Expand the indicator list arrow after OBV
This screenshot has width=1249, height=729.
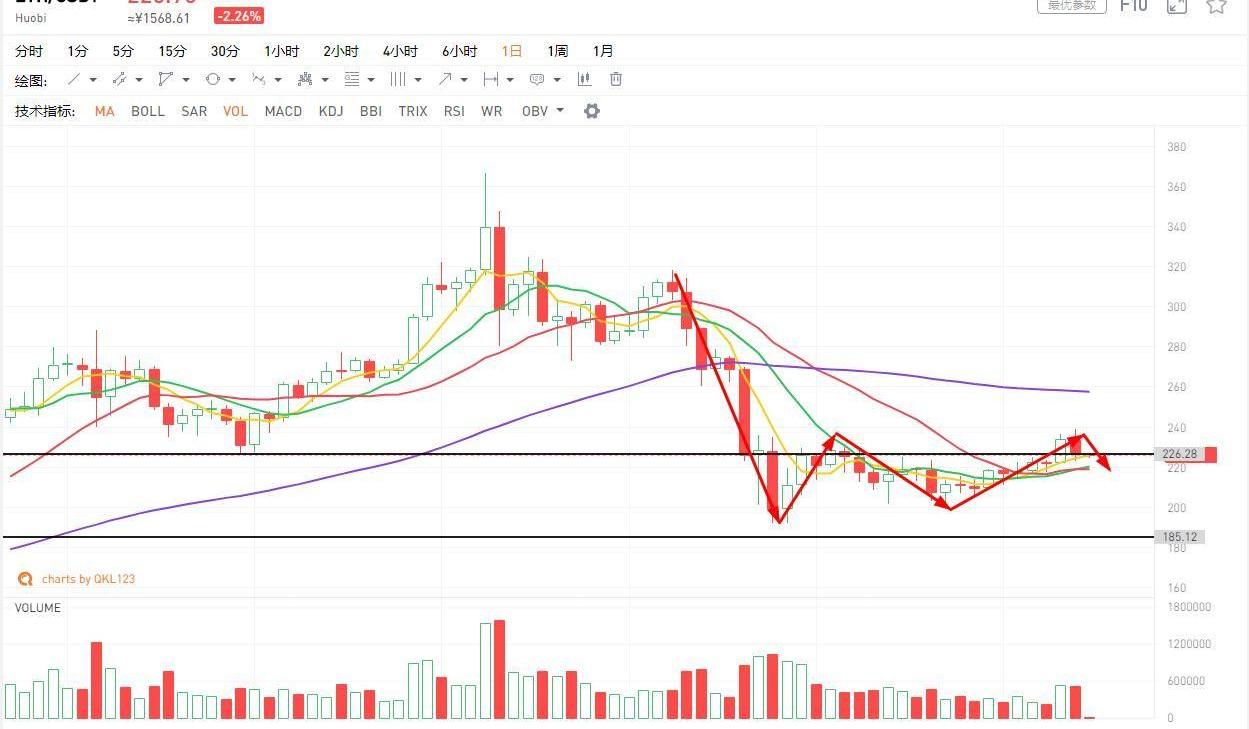pos(560,110)
